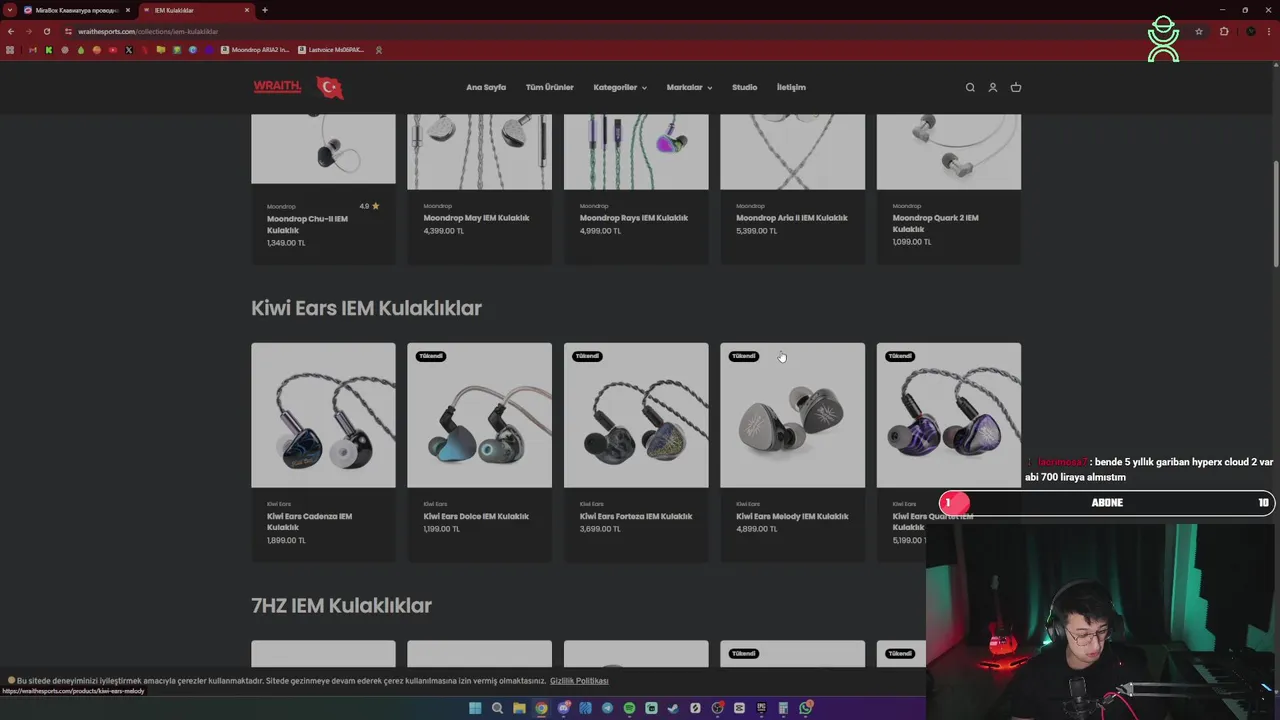Click the 4,899.00 TL Melody price
The image size is (1280, 720).
click(756, 529)
